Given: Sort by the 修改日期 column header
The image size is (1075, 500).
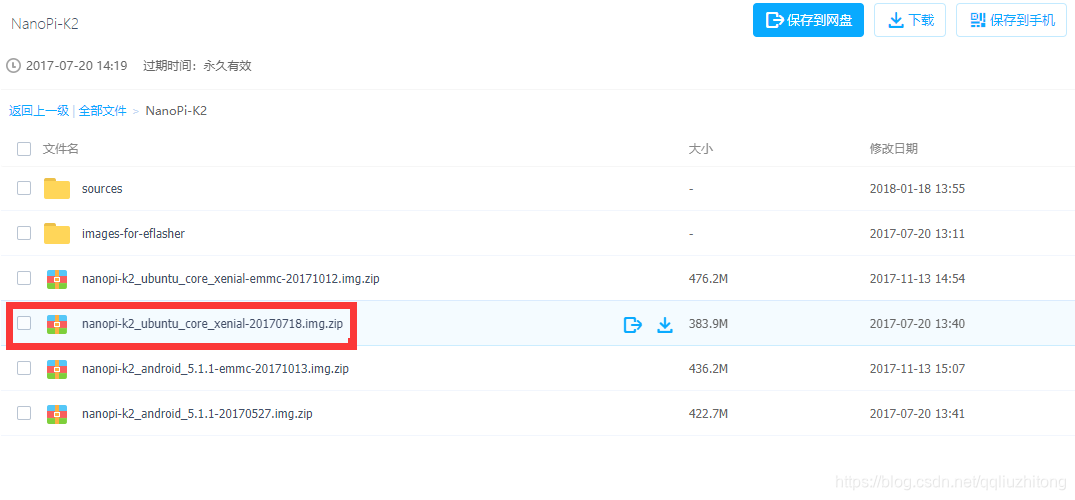Looking at the screenshot, I should point(894,148).
